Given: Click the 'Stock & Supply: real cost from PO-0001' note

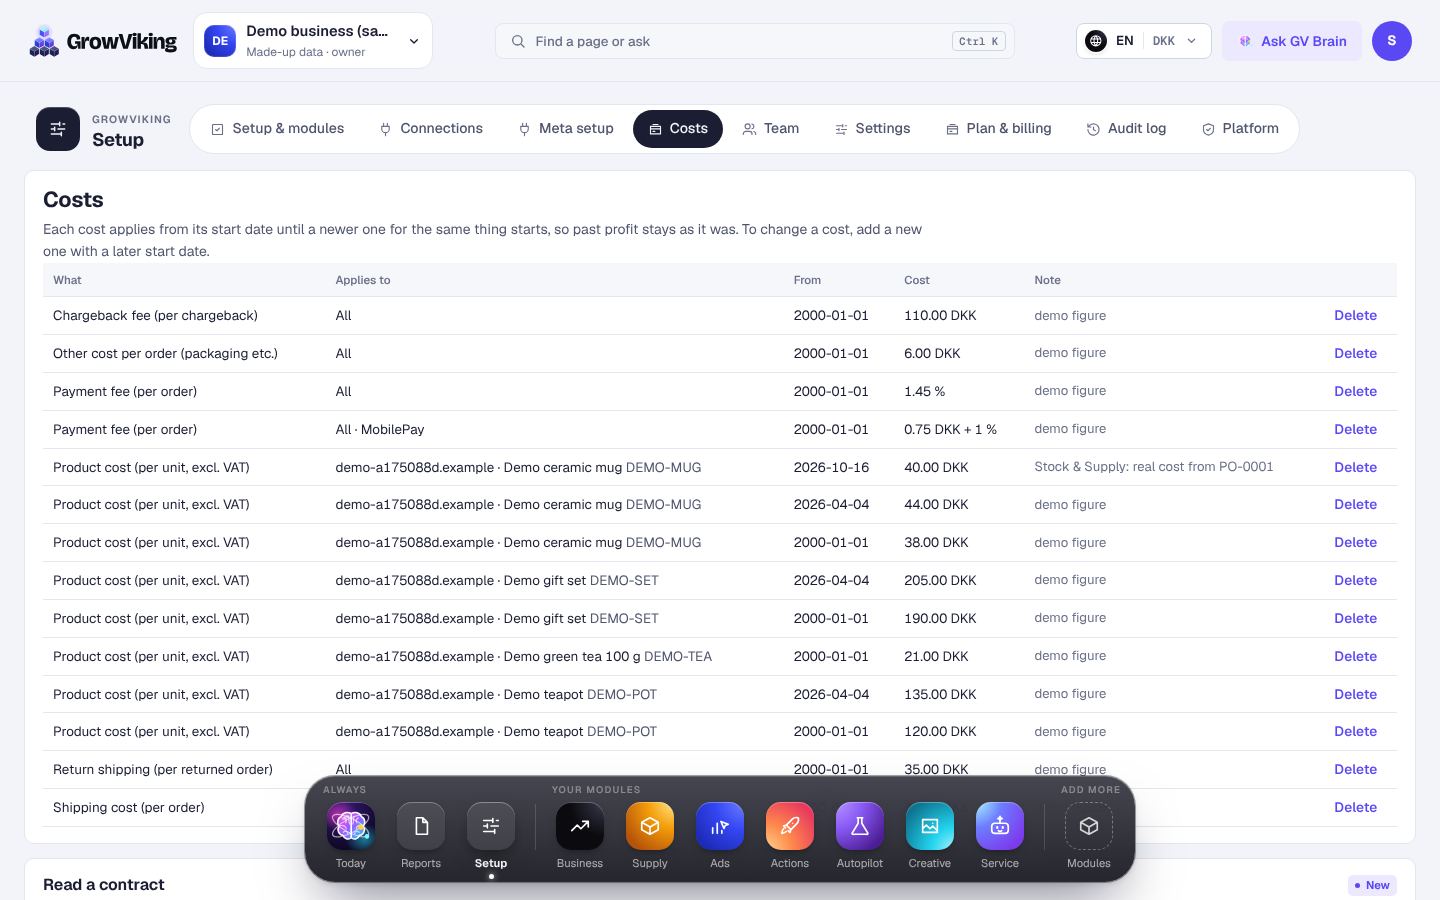Looking at the screenshot, I should point(1154,467).
